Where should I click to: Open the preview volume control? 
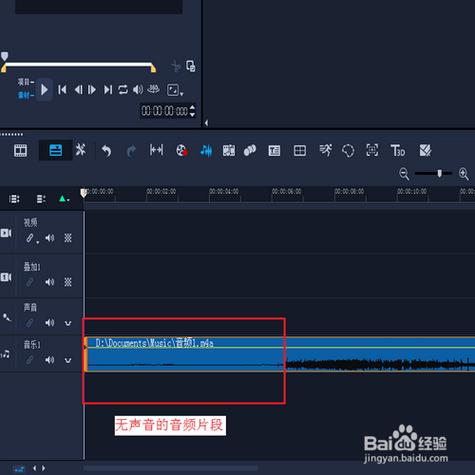[138, 89]
